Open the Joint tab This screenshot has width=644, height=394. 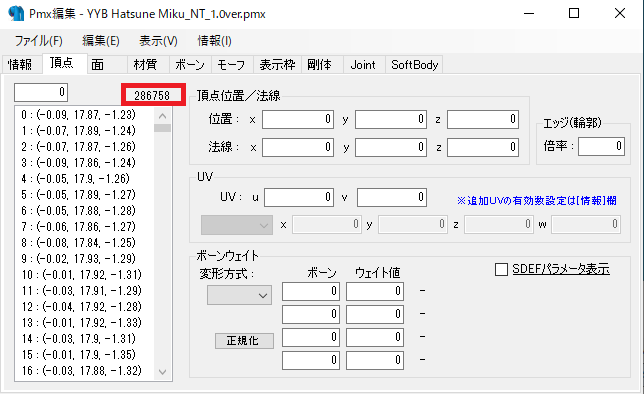click(363, 65)
